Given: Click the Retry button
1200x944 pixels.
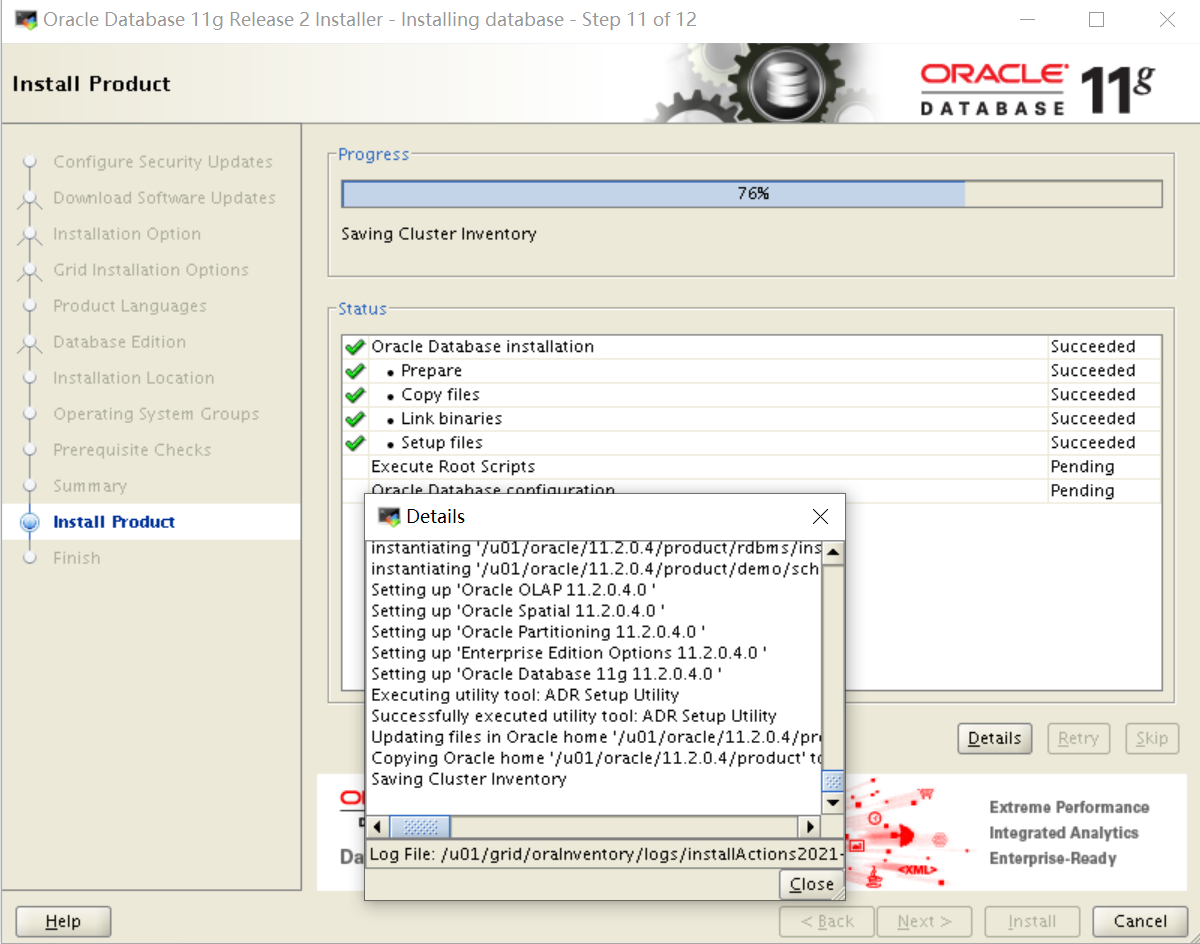Looking at the screenshot, I should pyautogui.click(x=1078, y=739).
